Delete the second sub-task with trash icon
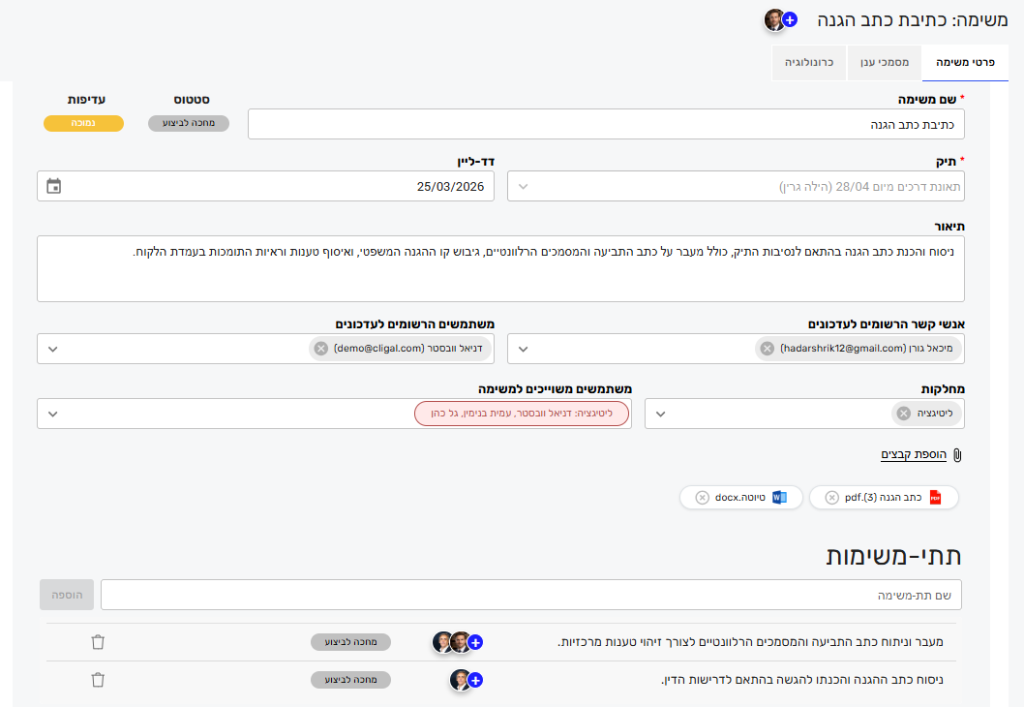Viewport: 1024px width, 707px height. pos(97,680)
